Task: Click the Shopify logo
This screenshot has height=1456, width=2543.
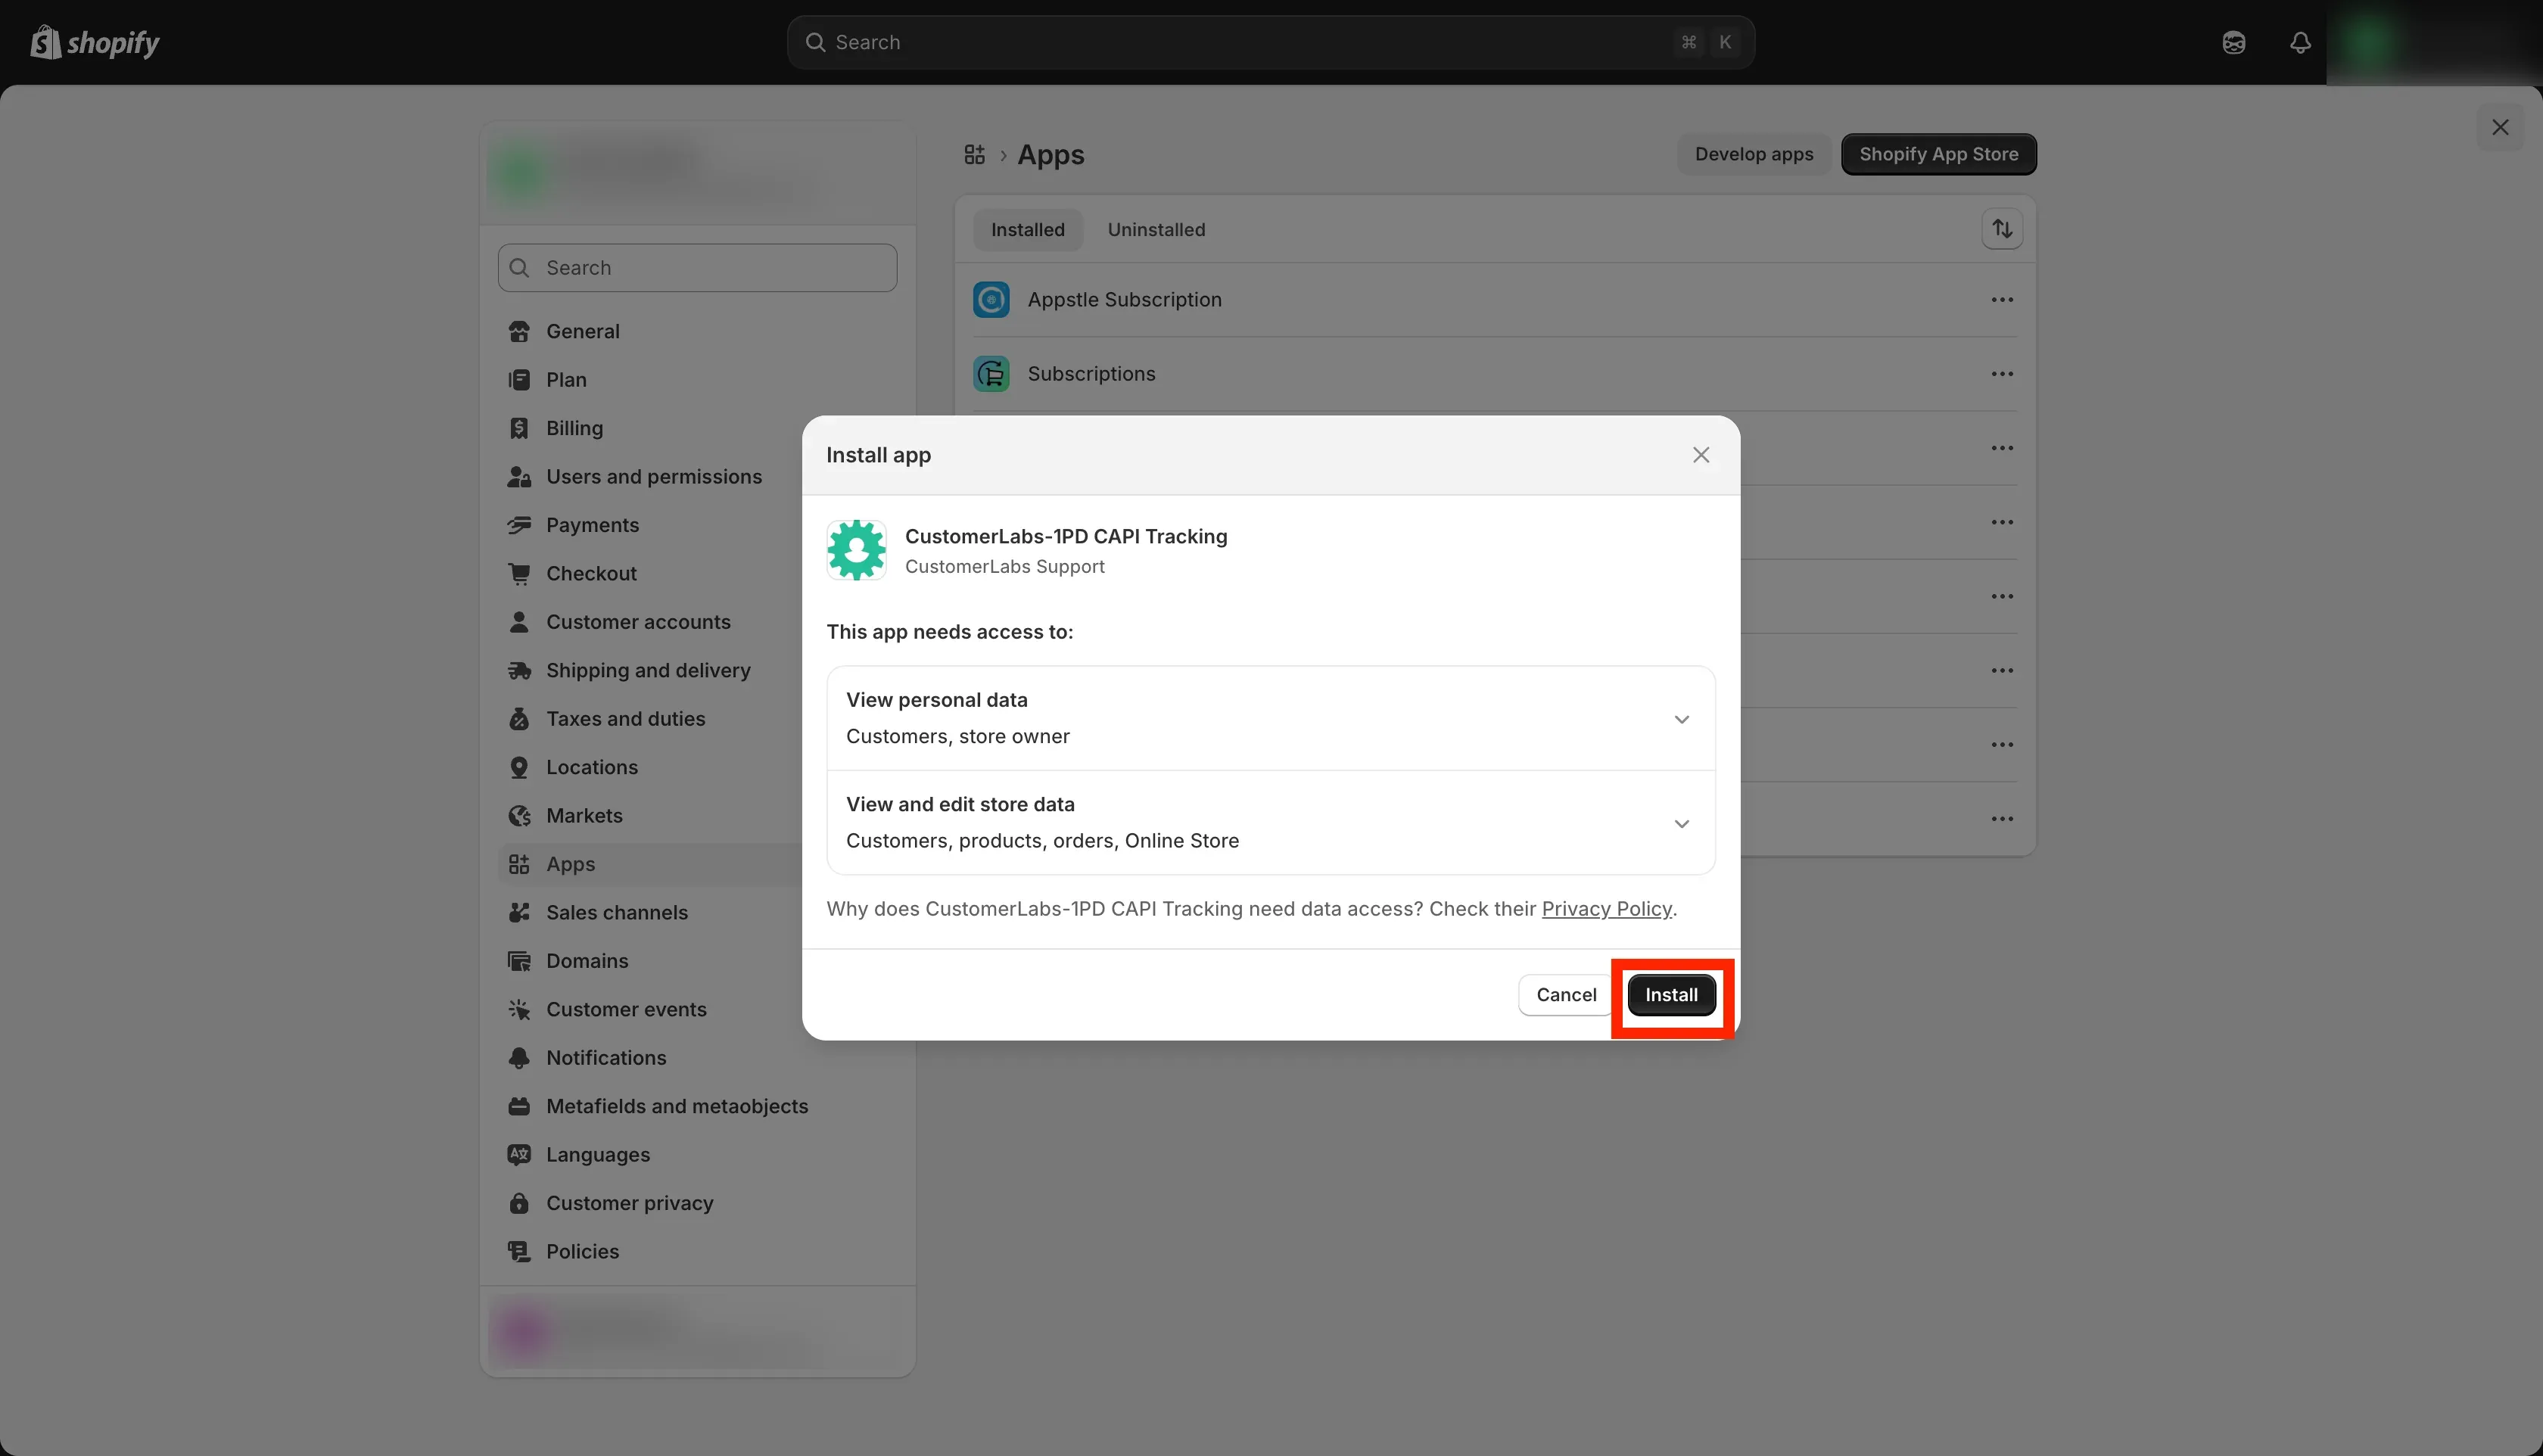Action: click(x=95, y=42)
